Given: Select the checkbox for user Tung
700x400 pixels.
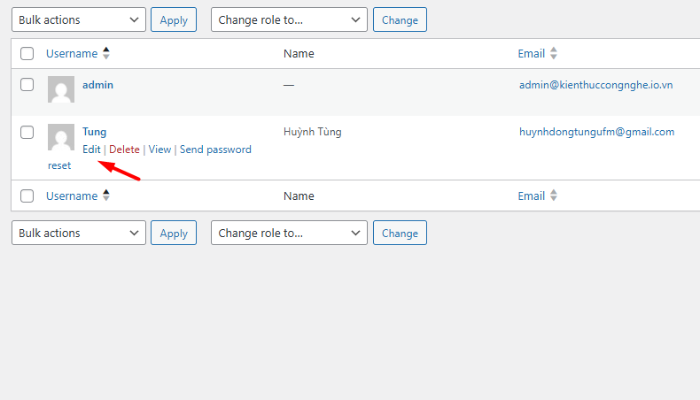Looking at the screenshot, I should [27, 132].
